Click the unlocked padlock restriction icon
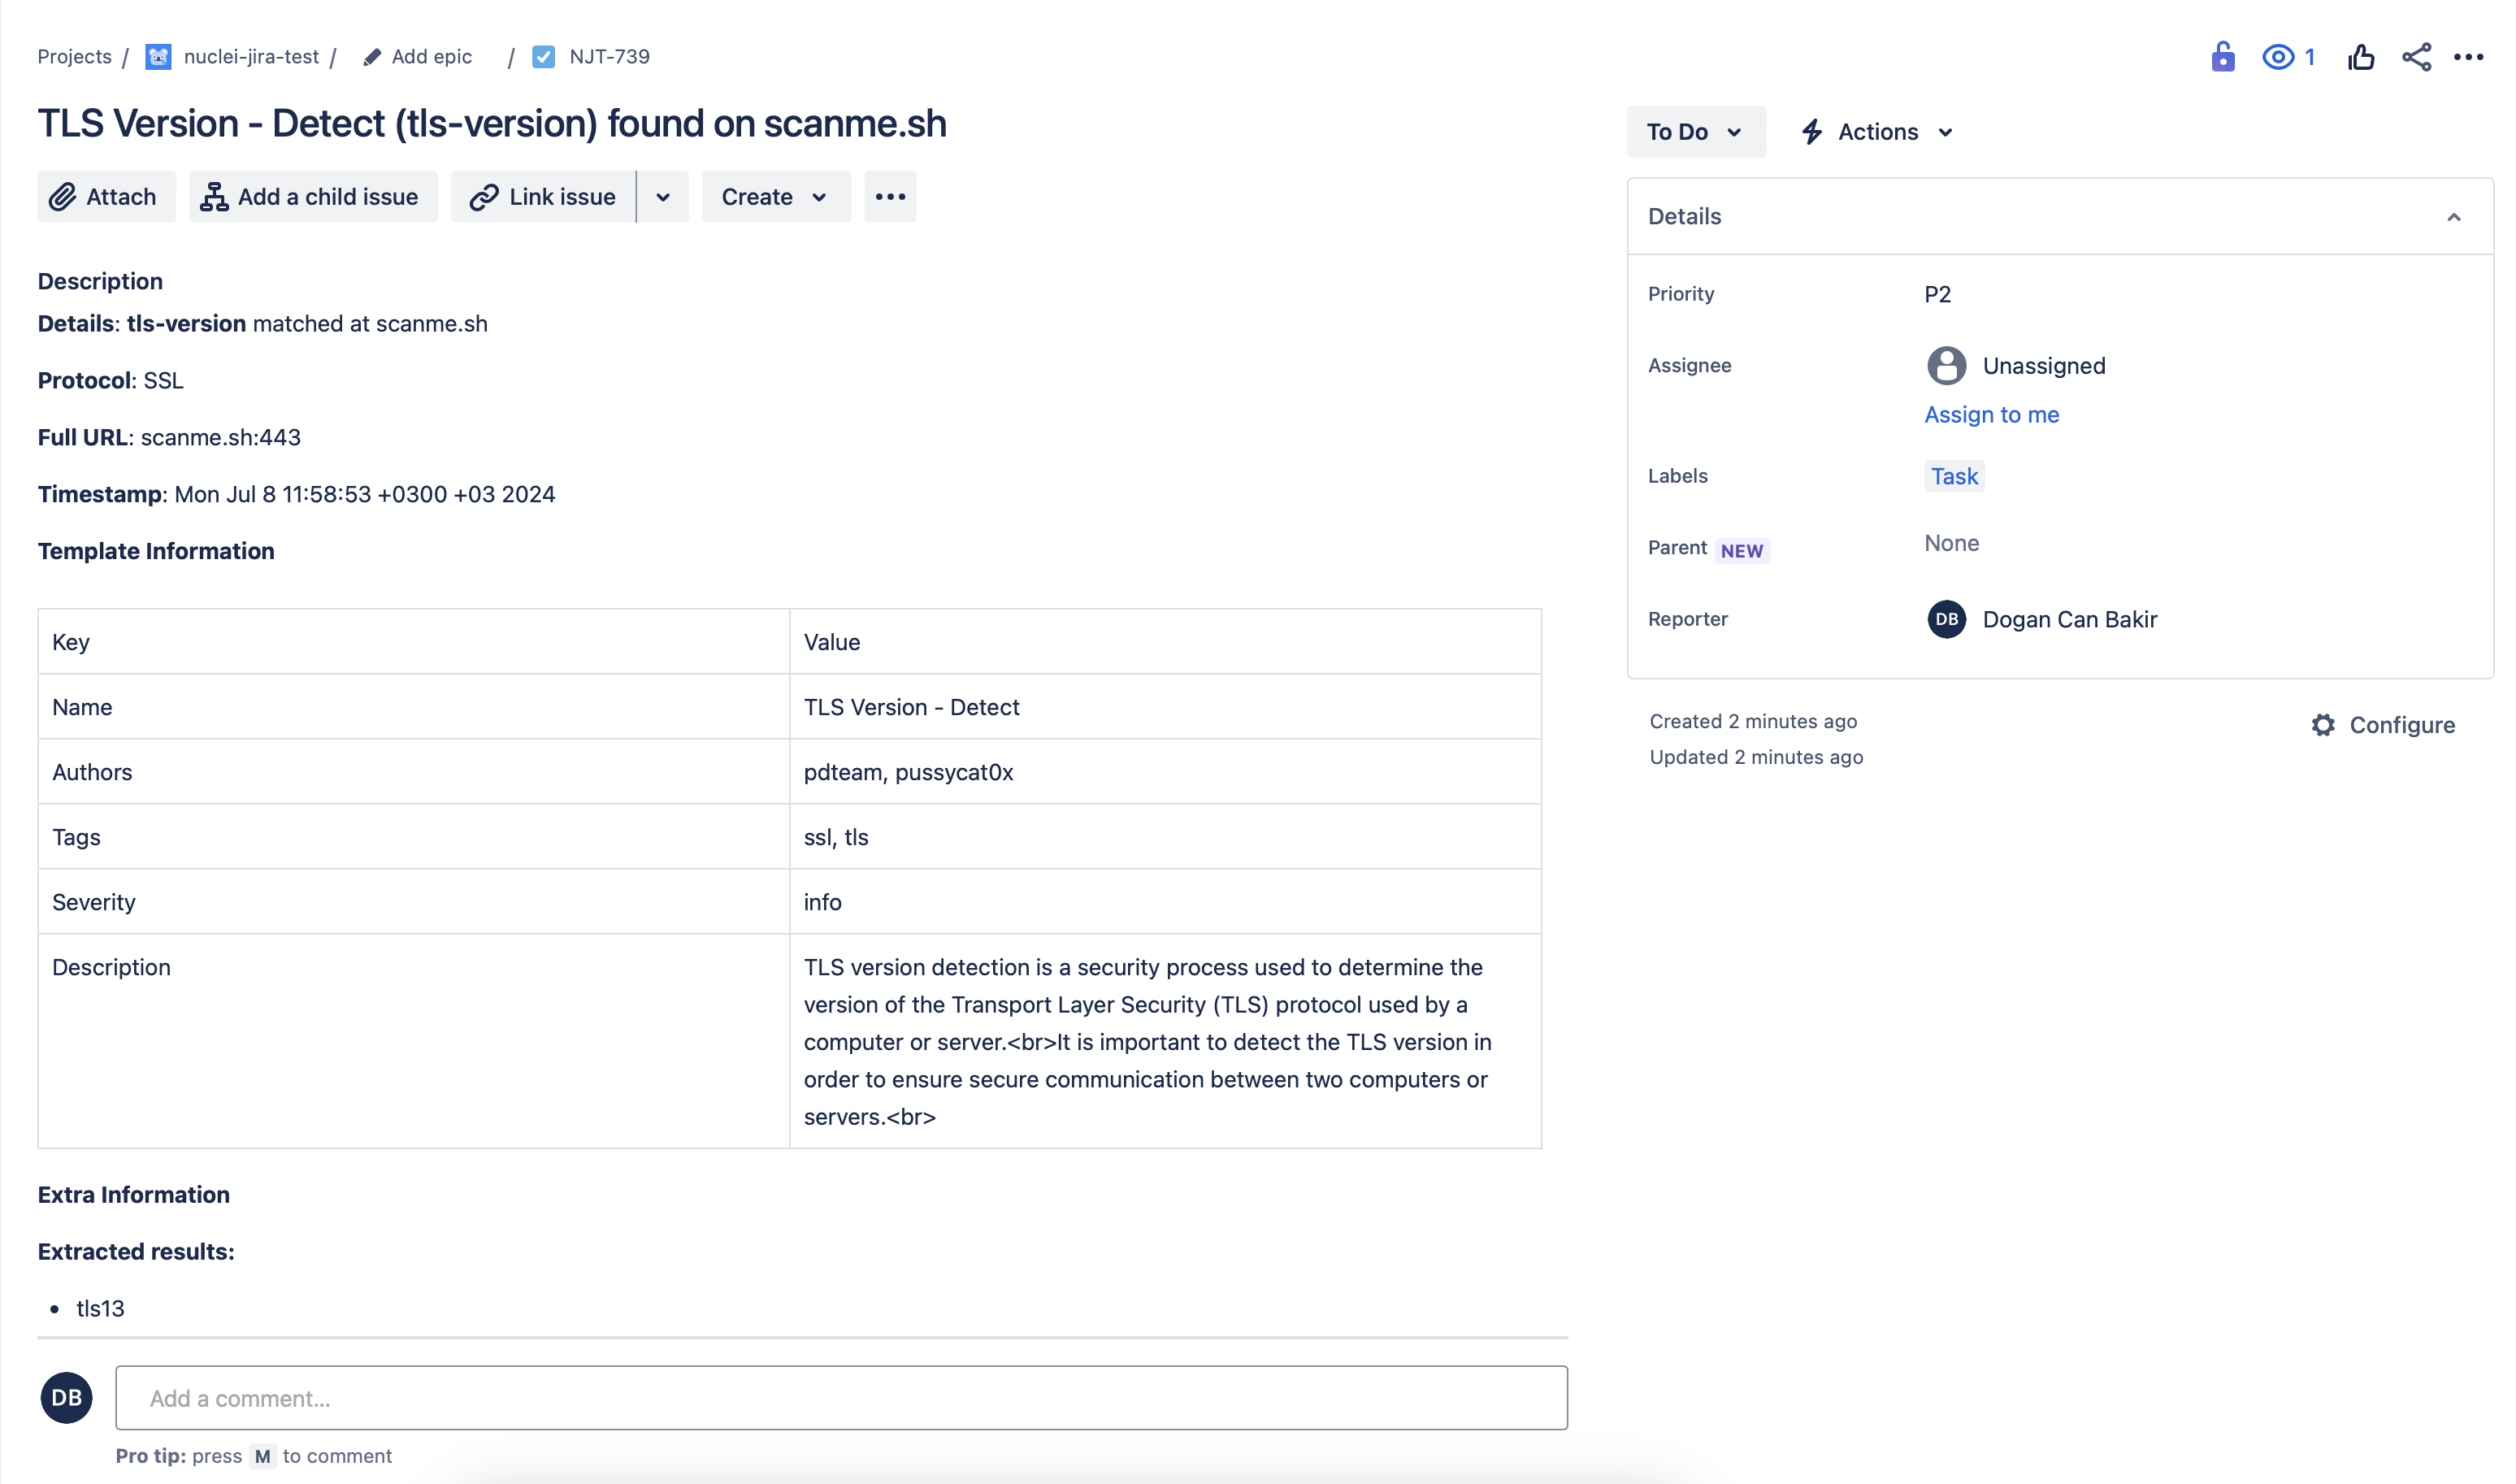2516x1484 pixels. click(x=2222, y=57)
